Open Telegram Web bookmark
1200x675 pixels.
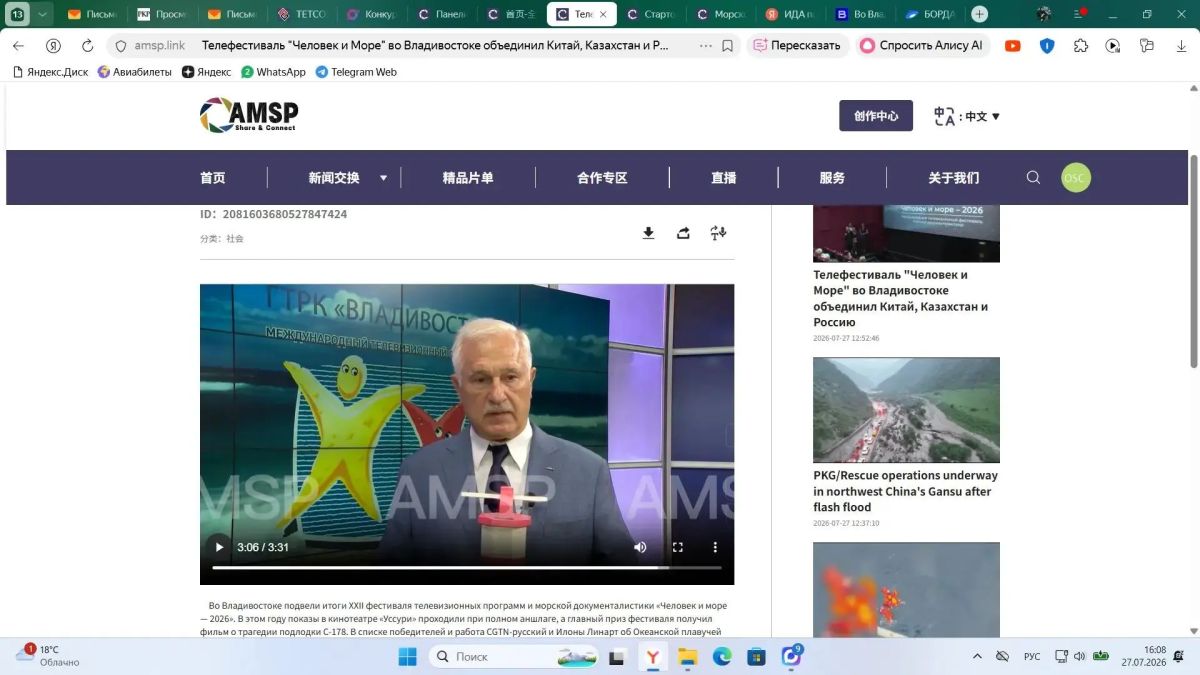click(x=356, y=72)
